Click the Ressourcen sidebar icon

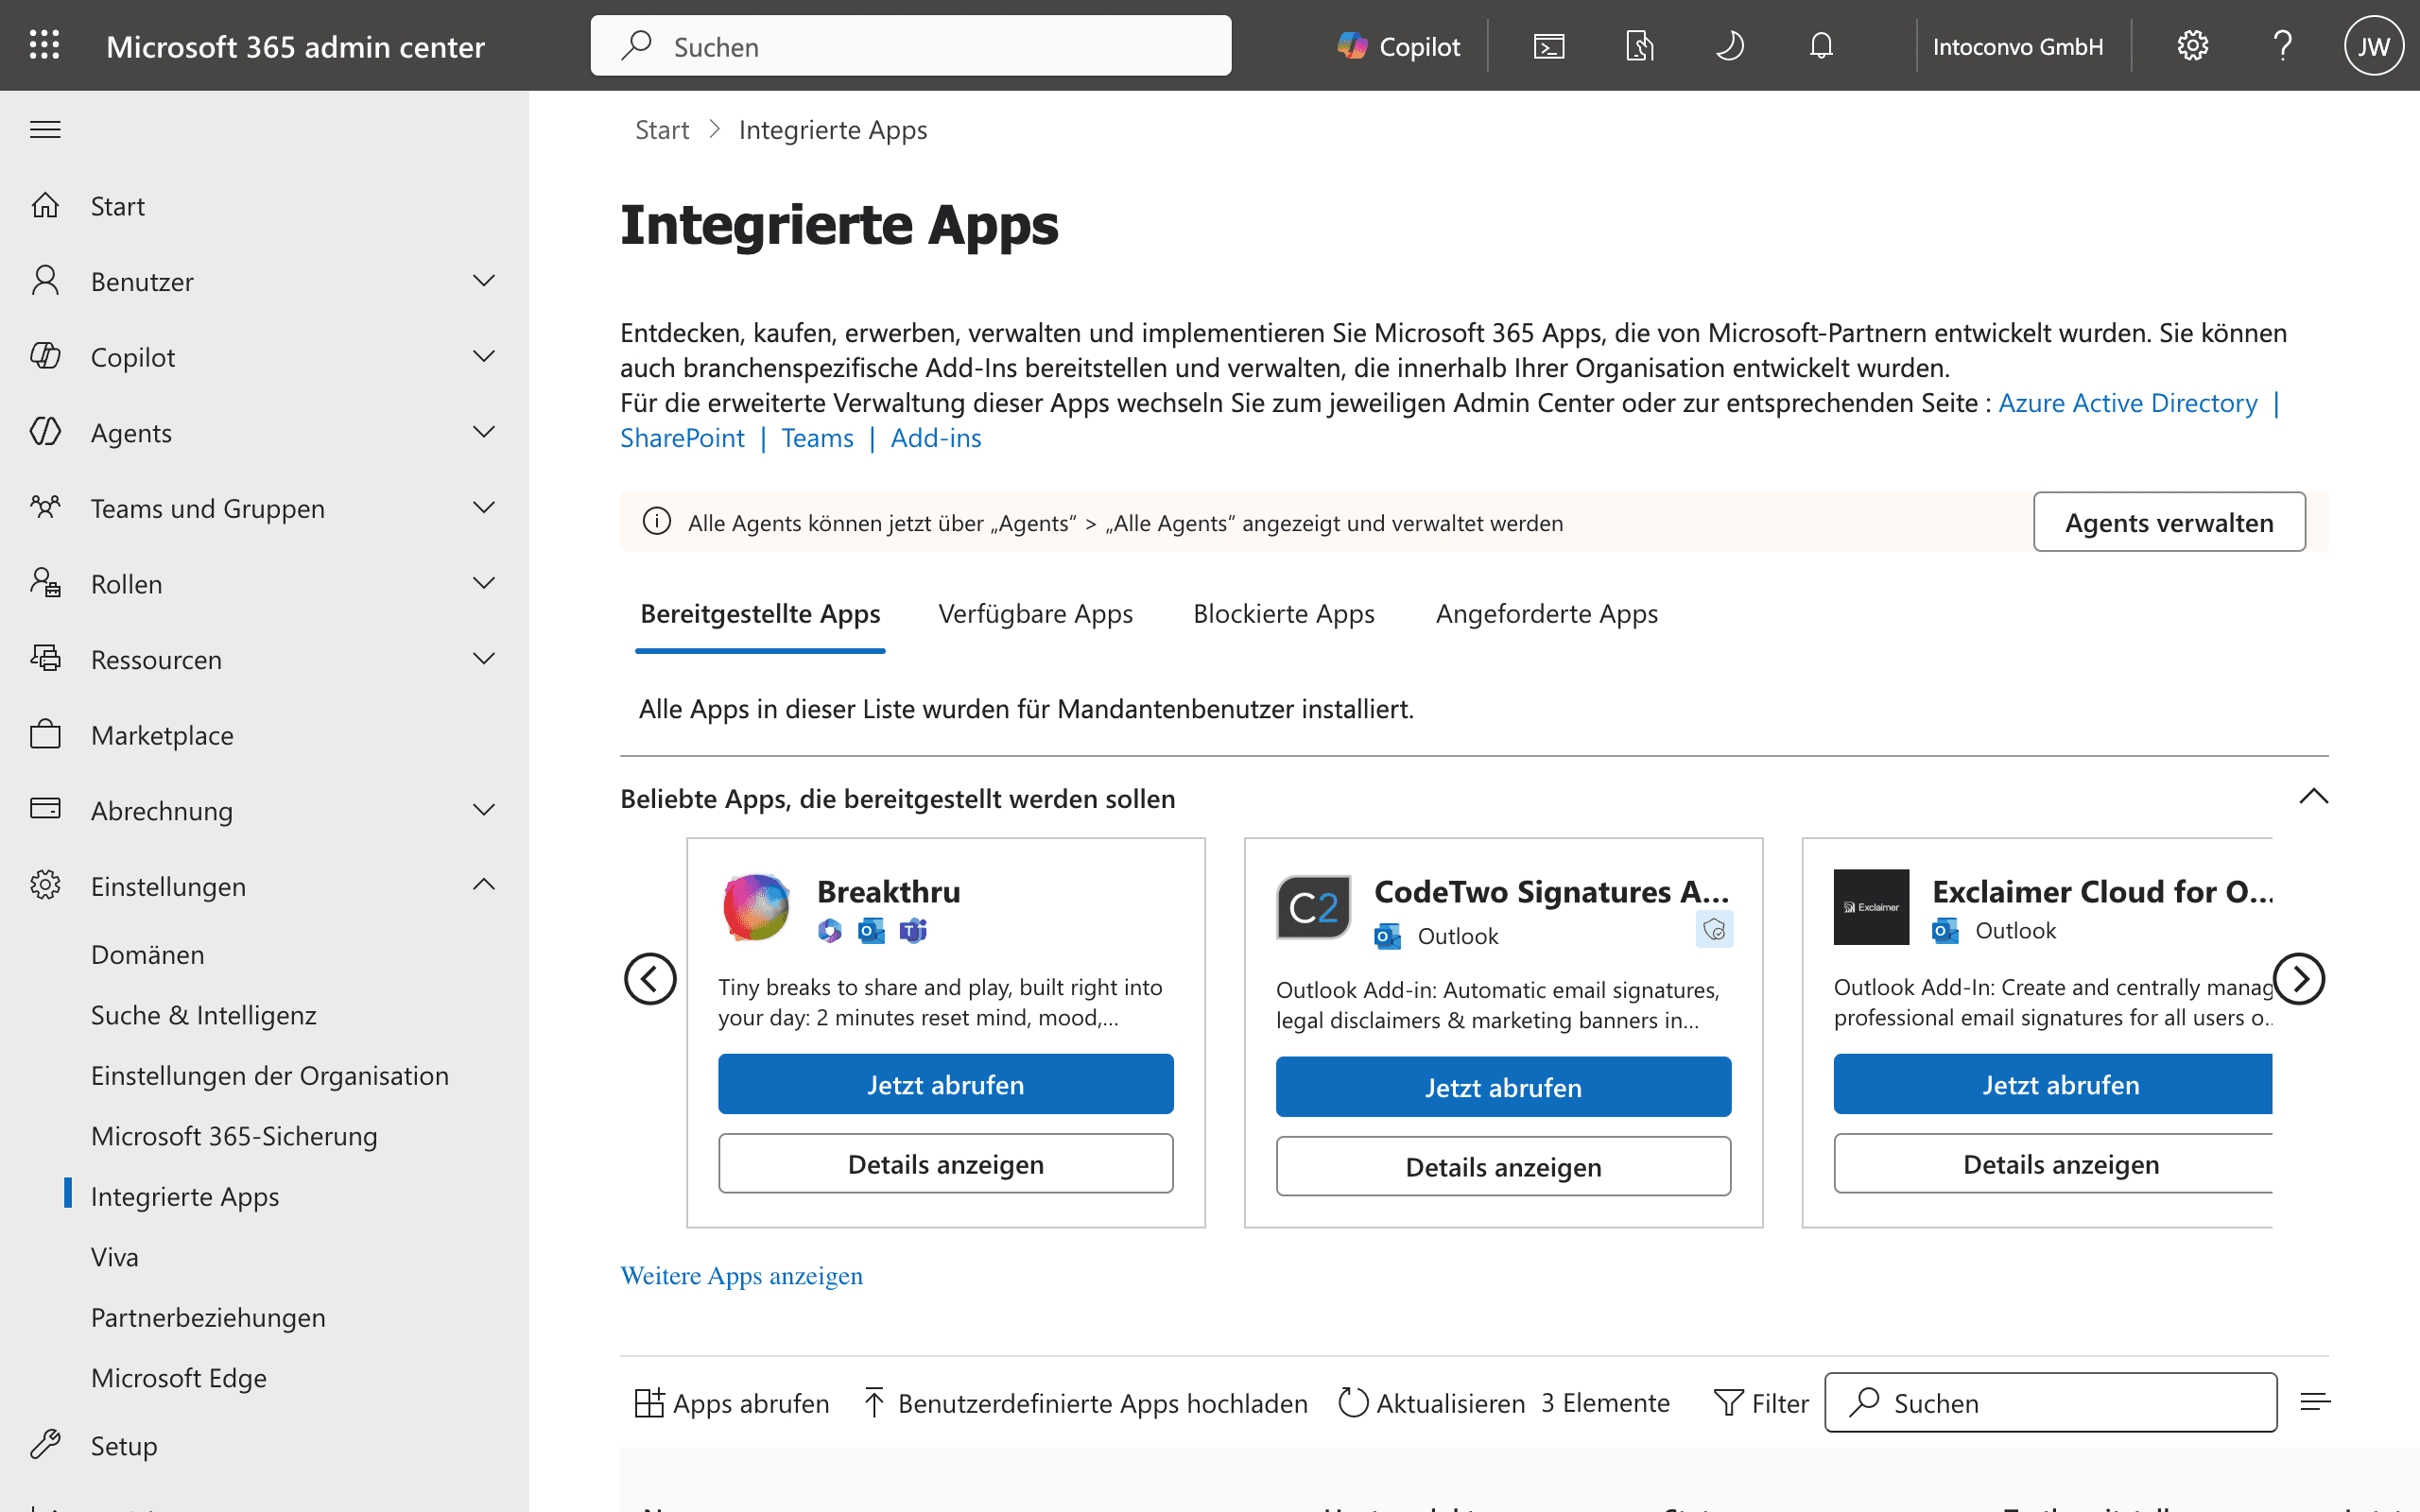[x=45, y=658]
